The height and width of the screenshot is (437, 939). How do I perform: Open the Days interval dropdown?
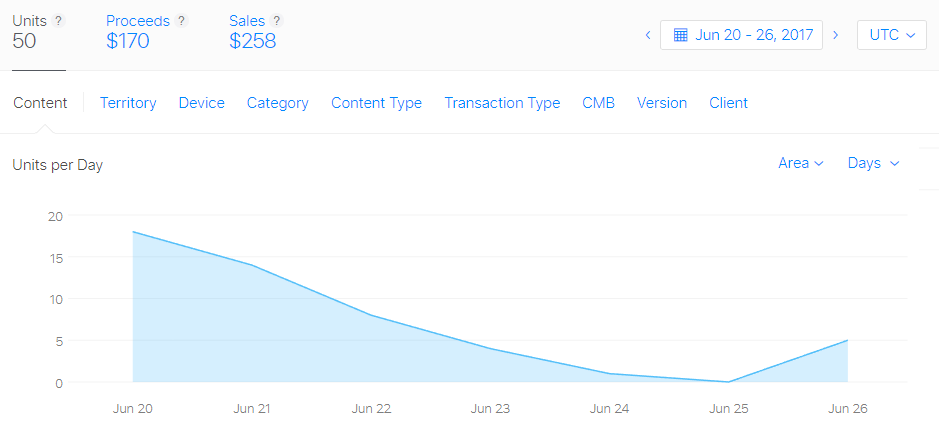tap(873, 163)
